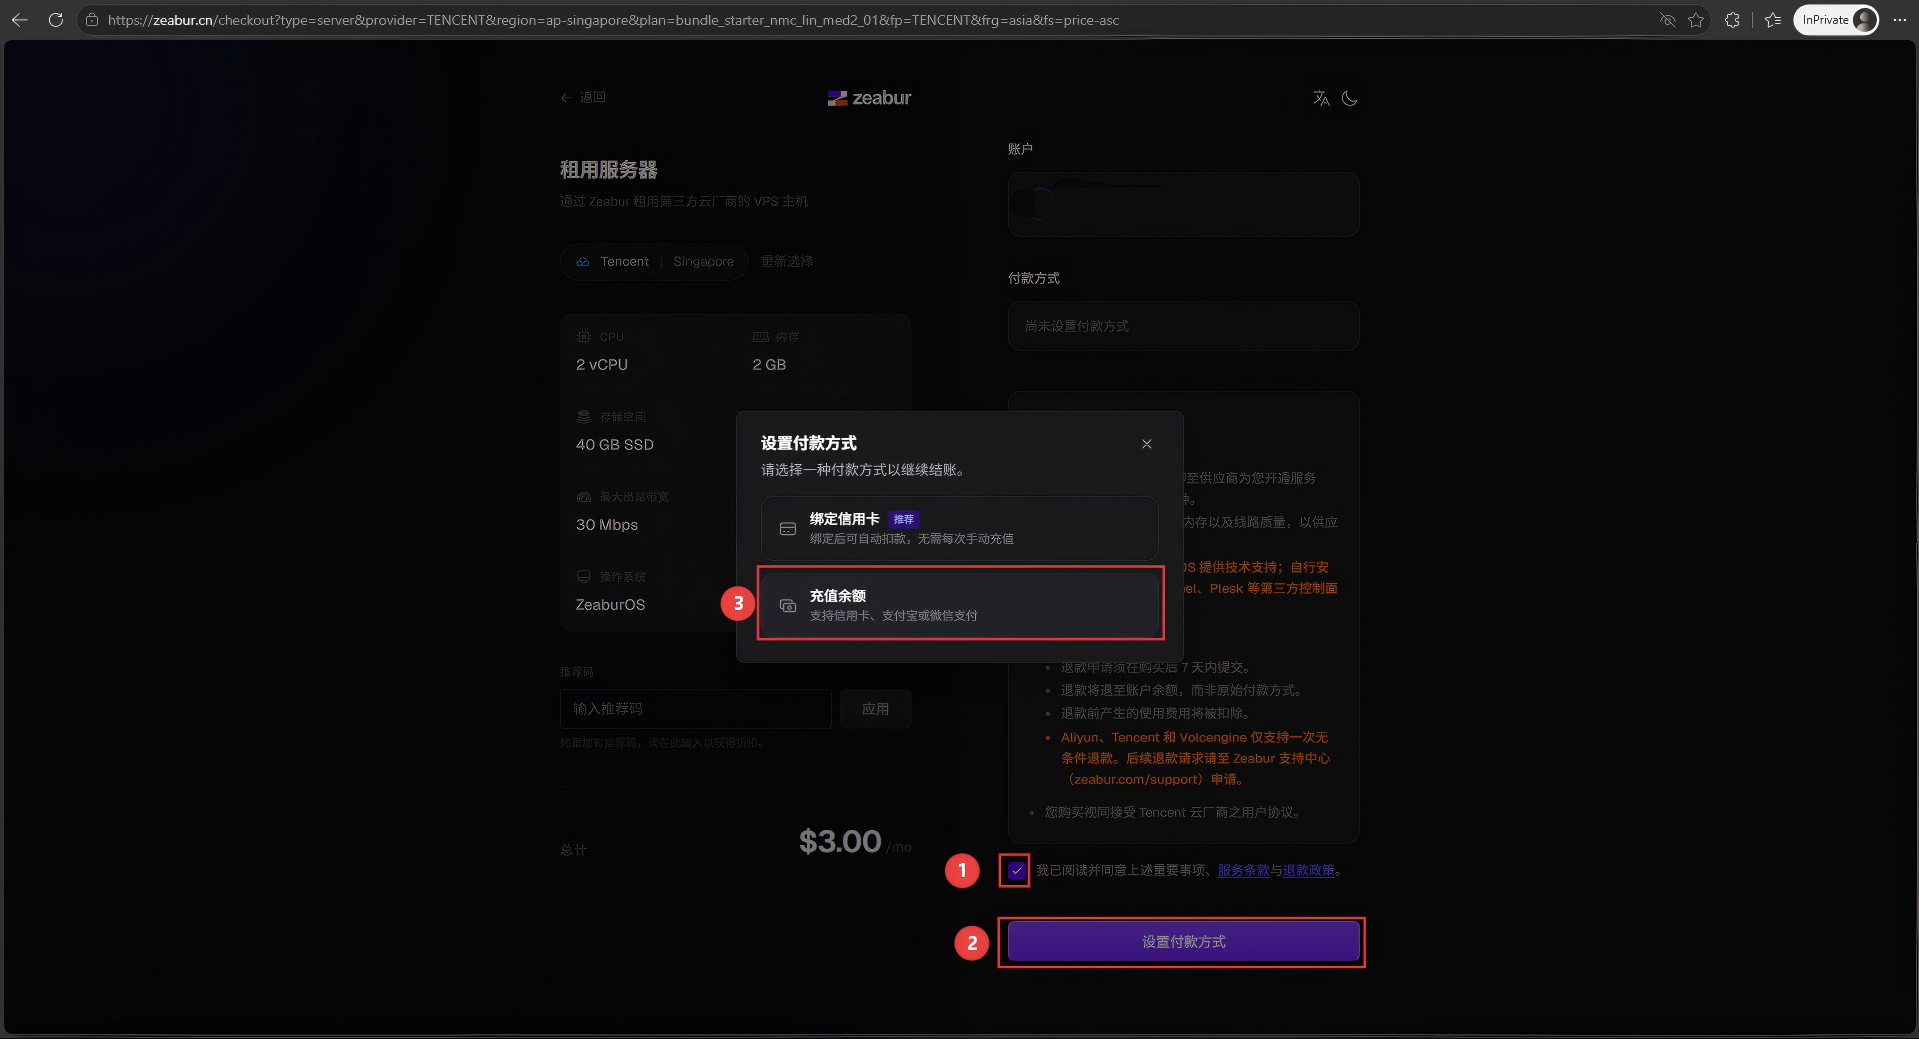Click the operating system monitor icon
1919x1039 pixels.
584,577
